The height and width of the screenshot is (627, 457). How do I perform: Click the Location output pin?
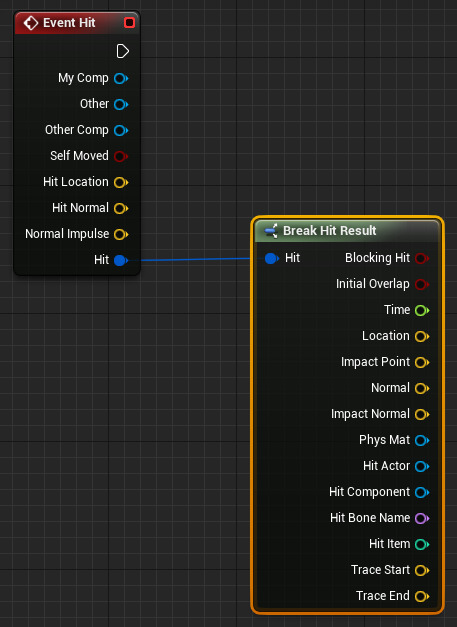click(422, 336)
